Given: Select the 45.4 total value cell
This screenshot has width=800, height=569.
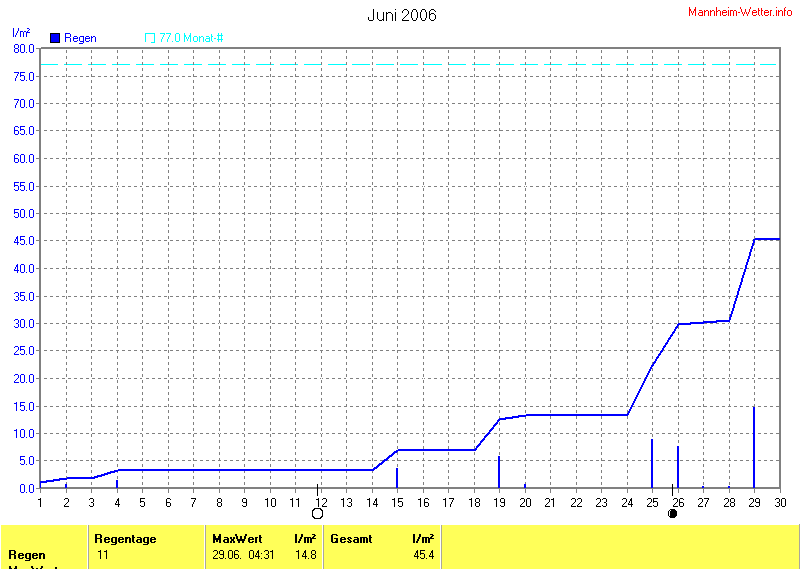Looking at the screenshot, I should tap(423, 554).
